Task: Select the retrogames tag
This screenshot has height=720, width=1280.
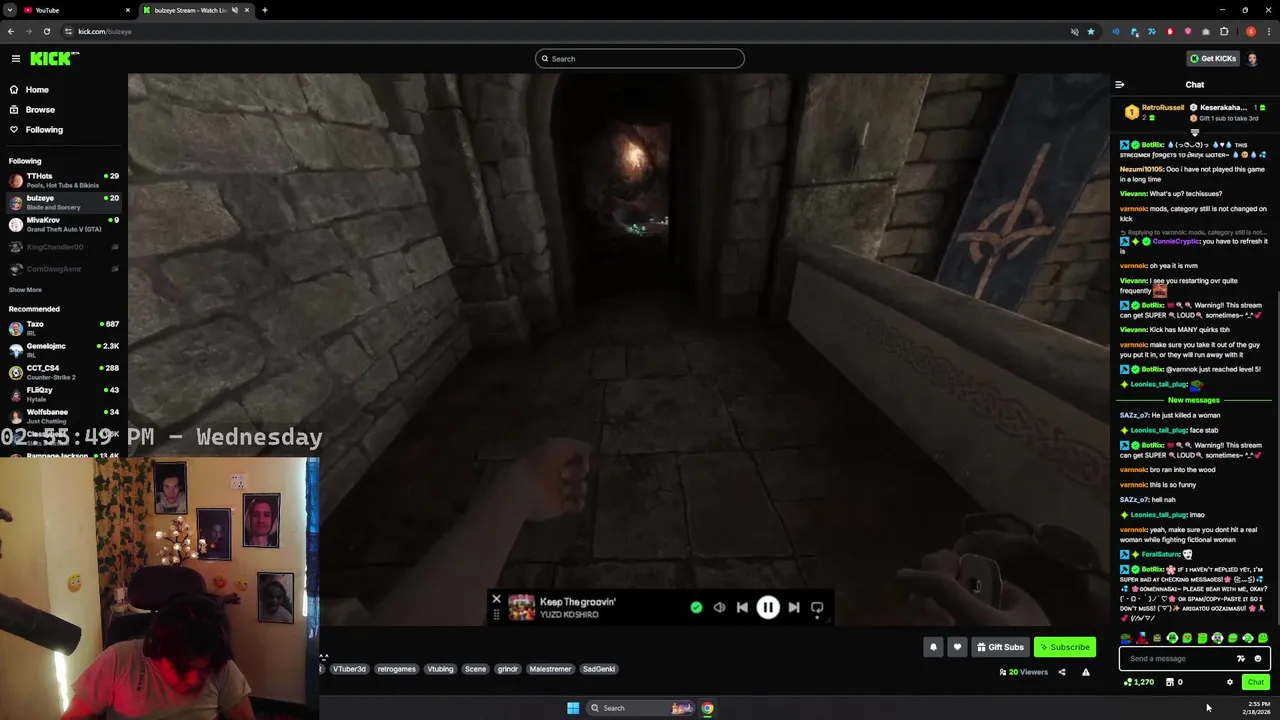Action: click(396, 669)
